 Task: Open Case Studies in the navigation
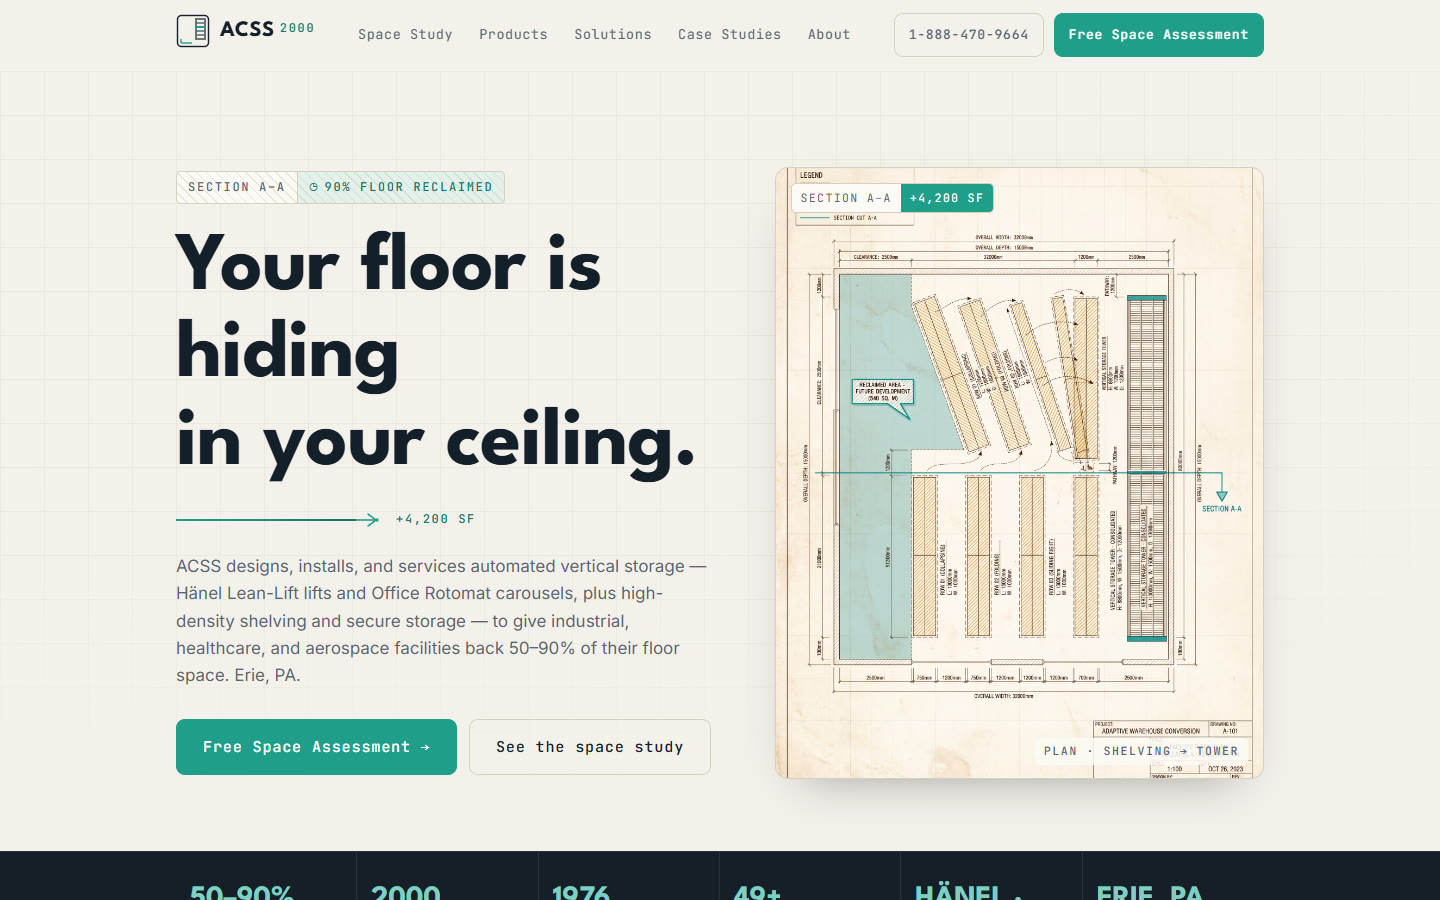(729, 34)
